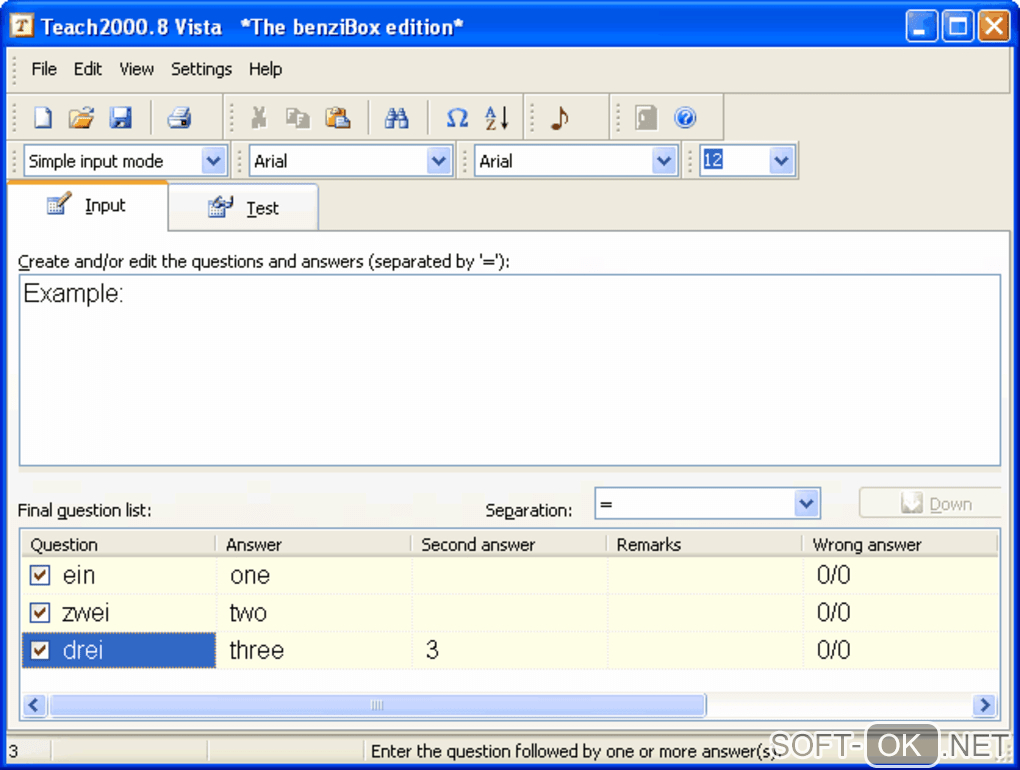Image resolution: width=1020 pixels, height=770 pixels.
Task: Copy selection with the copy icon
Action: 298,118
